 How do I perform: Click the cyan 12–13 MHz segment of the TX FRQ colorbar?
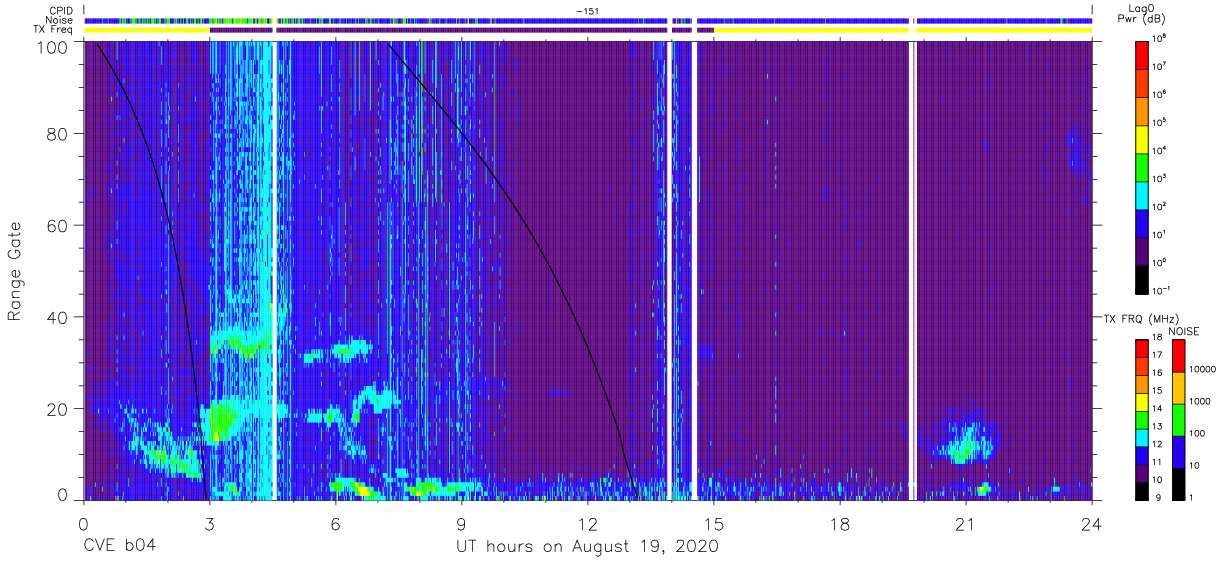click(x=1142, y=436)
